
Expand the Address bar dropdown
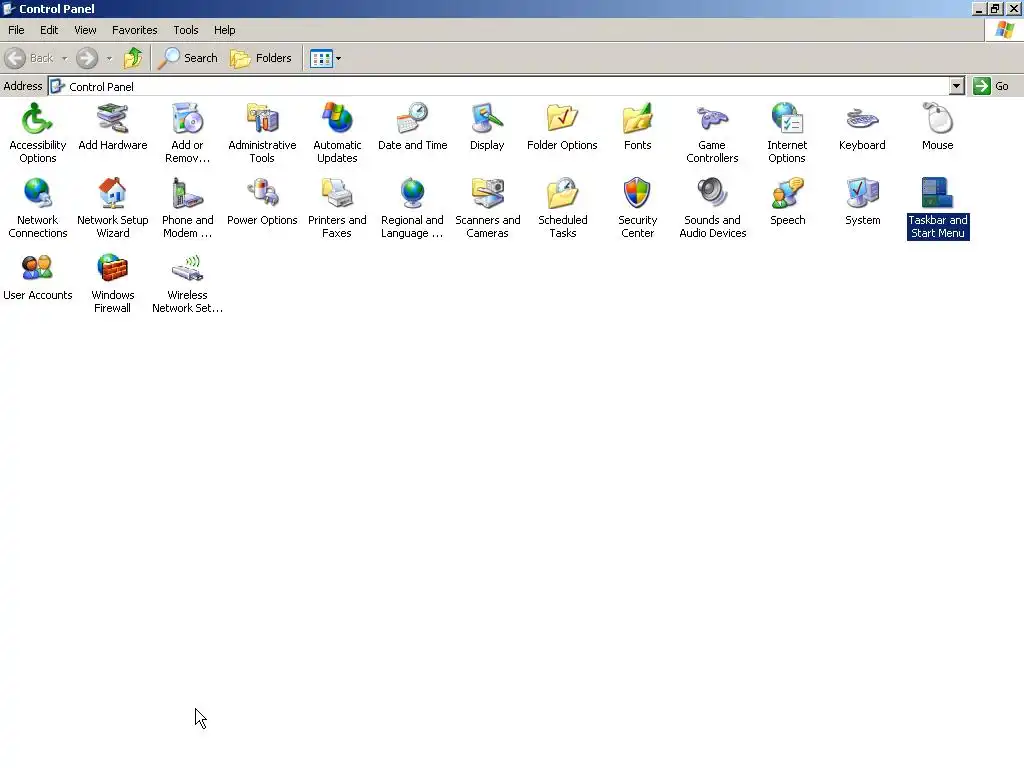pos(957,86)
